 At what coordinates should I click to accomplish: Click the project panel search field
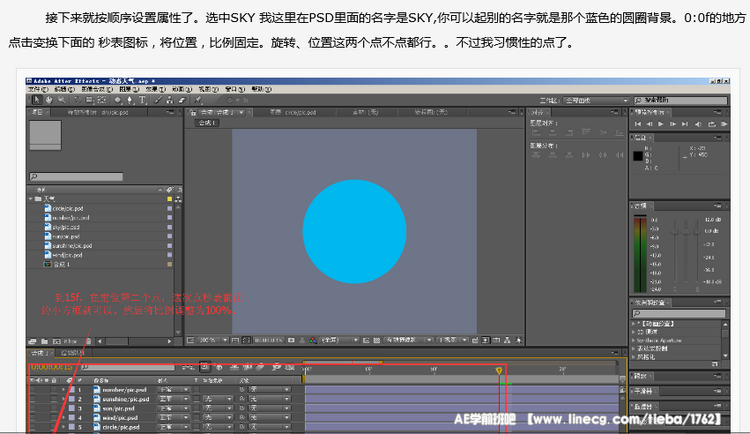pos(76,177)
